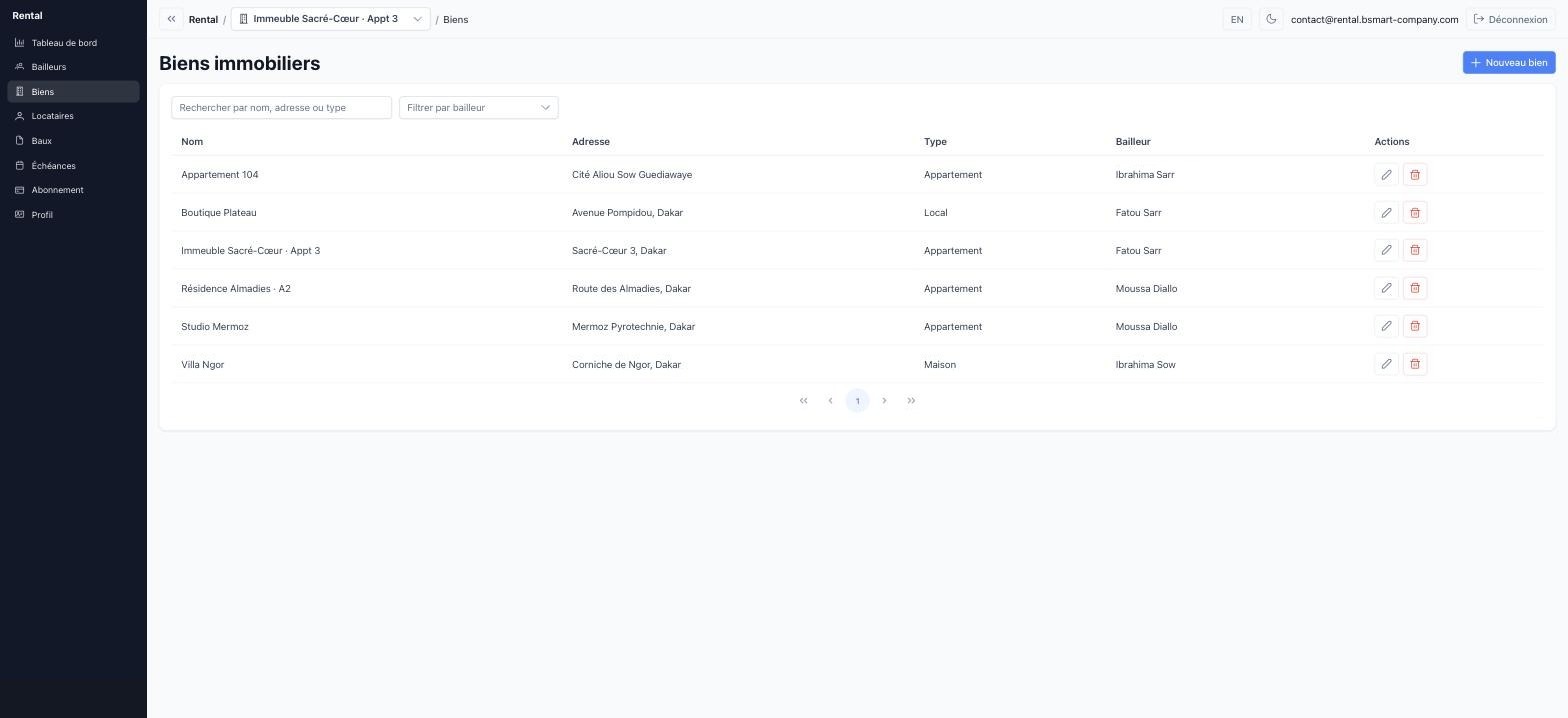Collapse the sidebar with double-chevron icon

point(171,19)
